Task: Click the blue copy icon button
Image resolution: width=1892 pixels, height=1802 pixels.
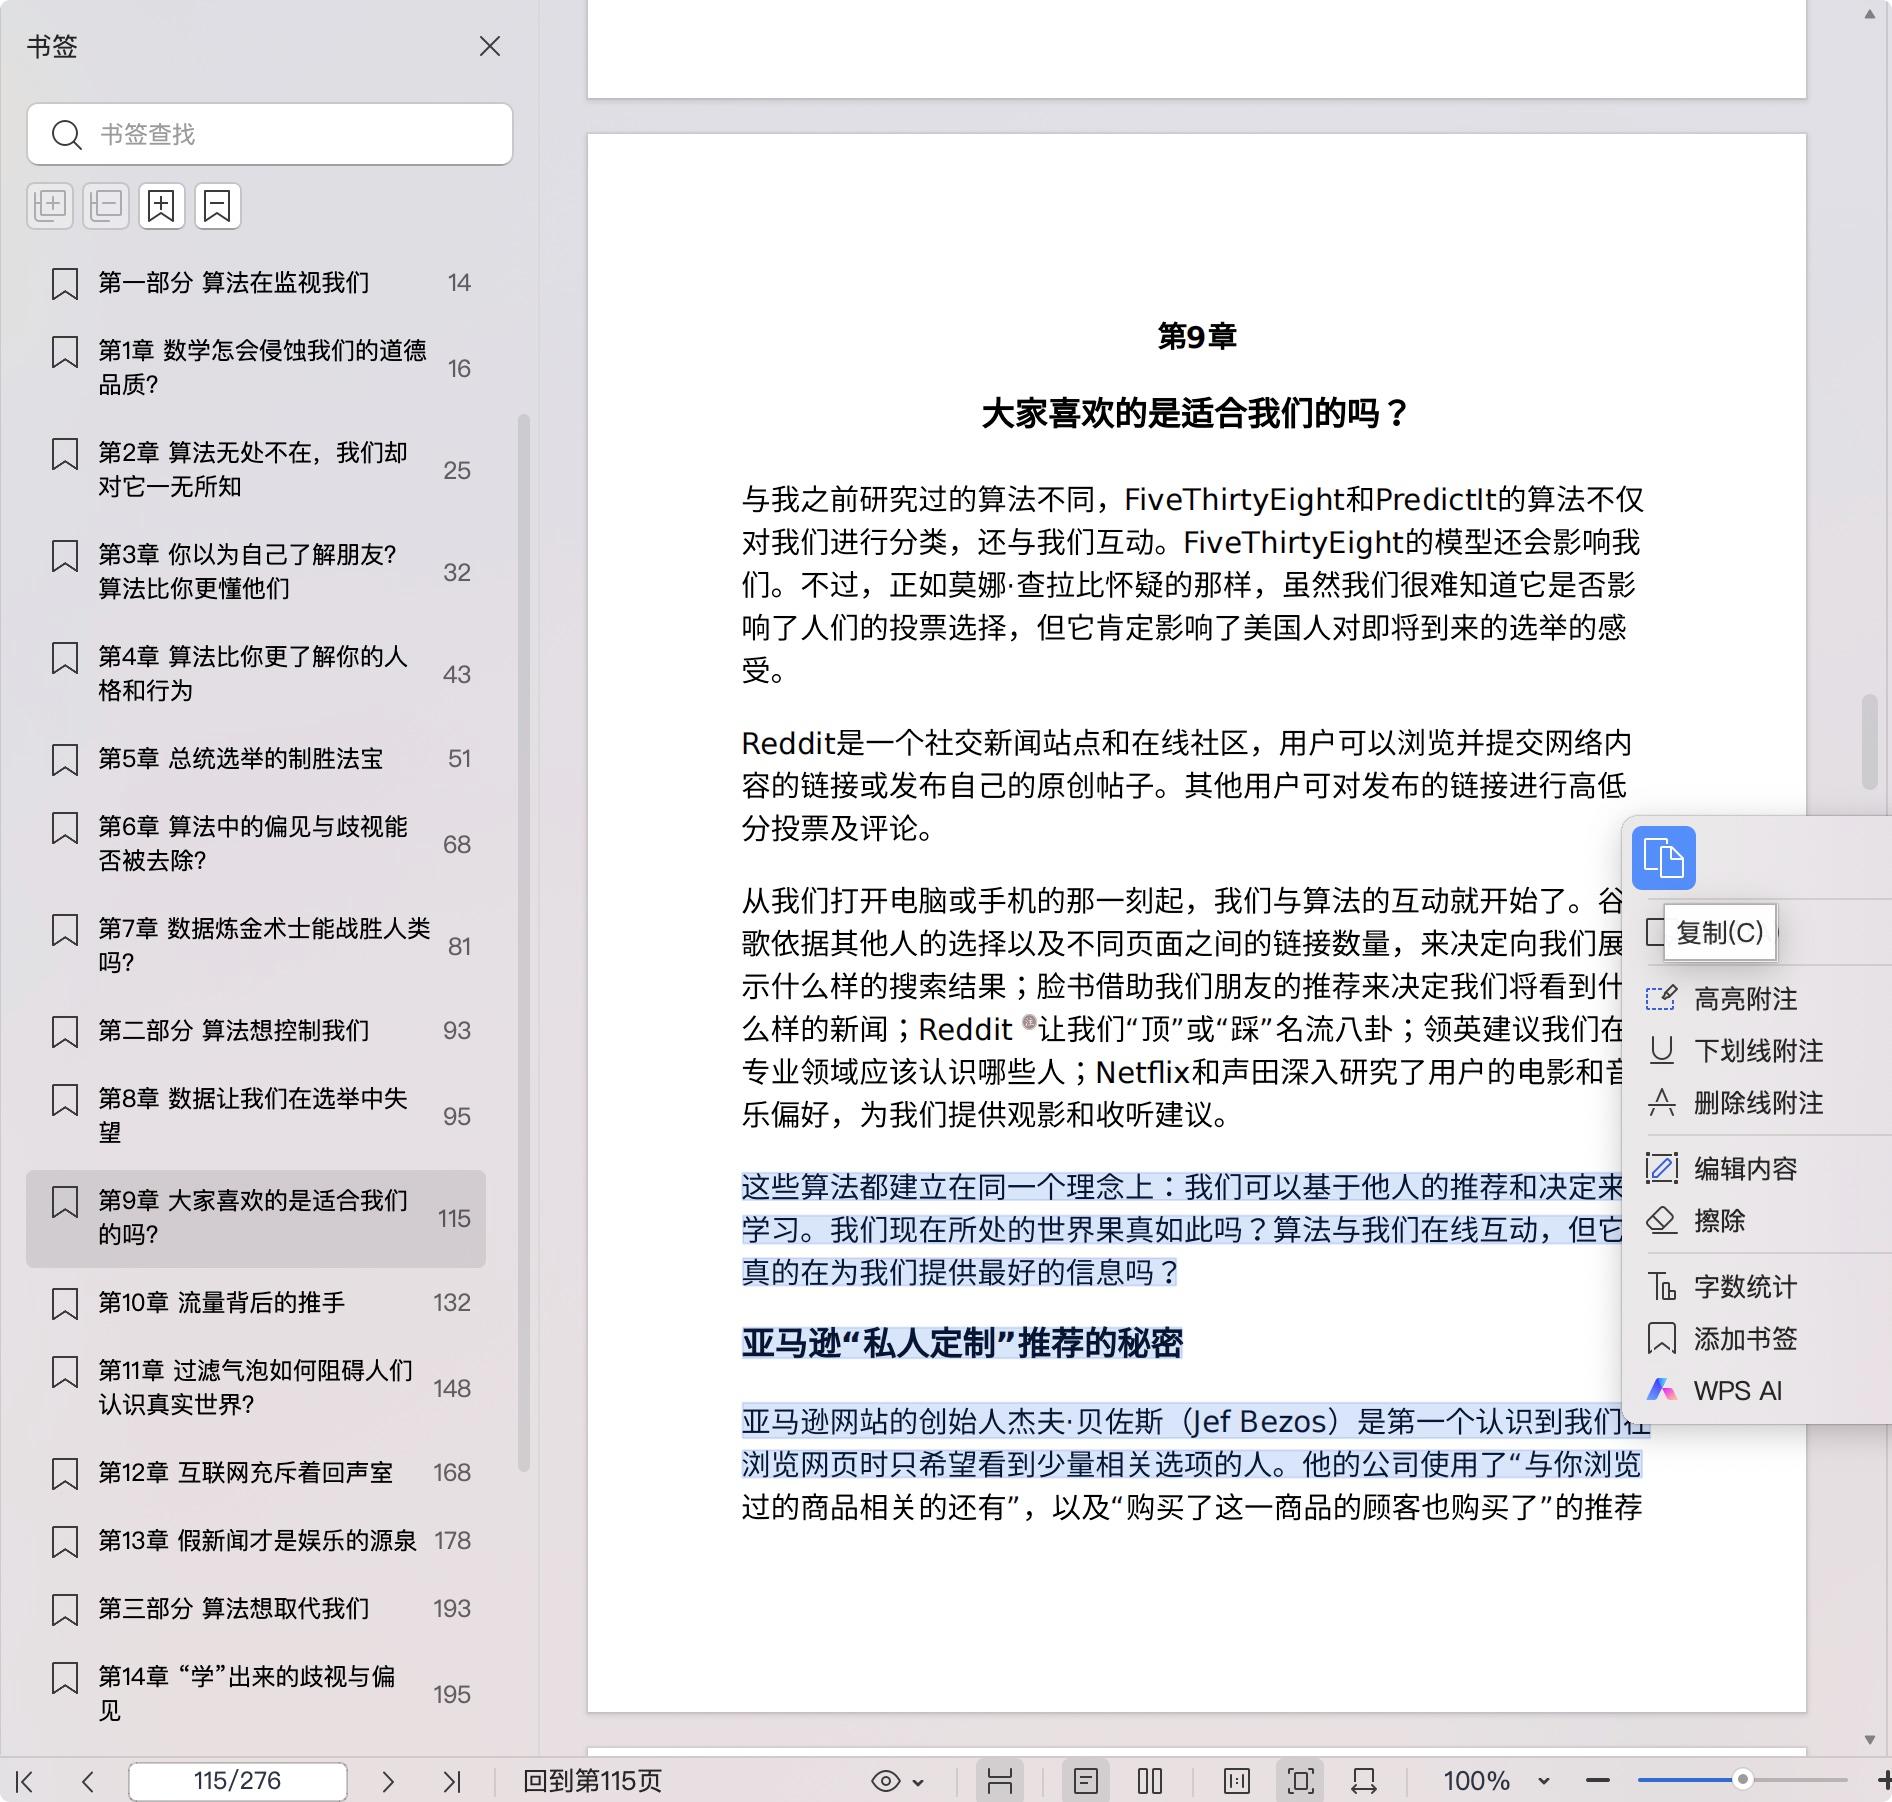Action: coord(1663,858)
